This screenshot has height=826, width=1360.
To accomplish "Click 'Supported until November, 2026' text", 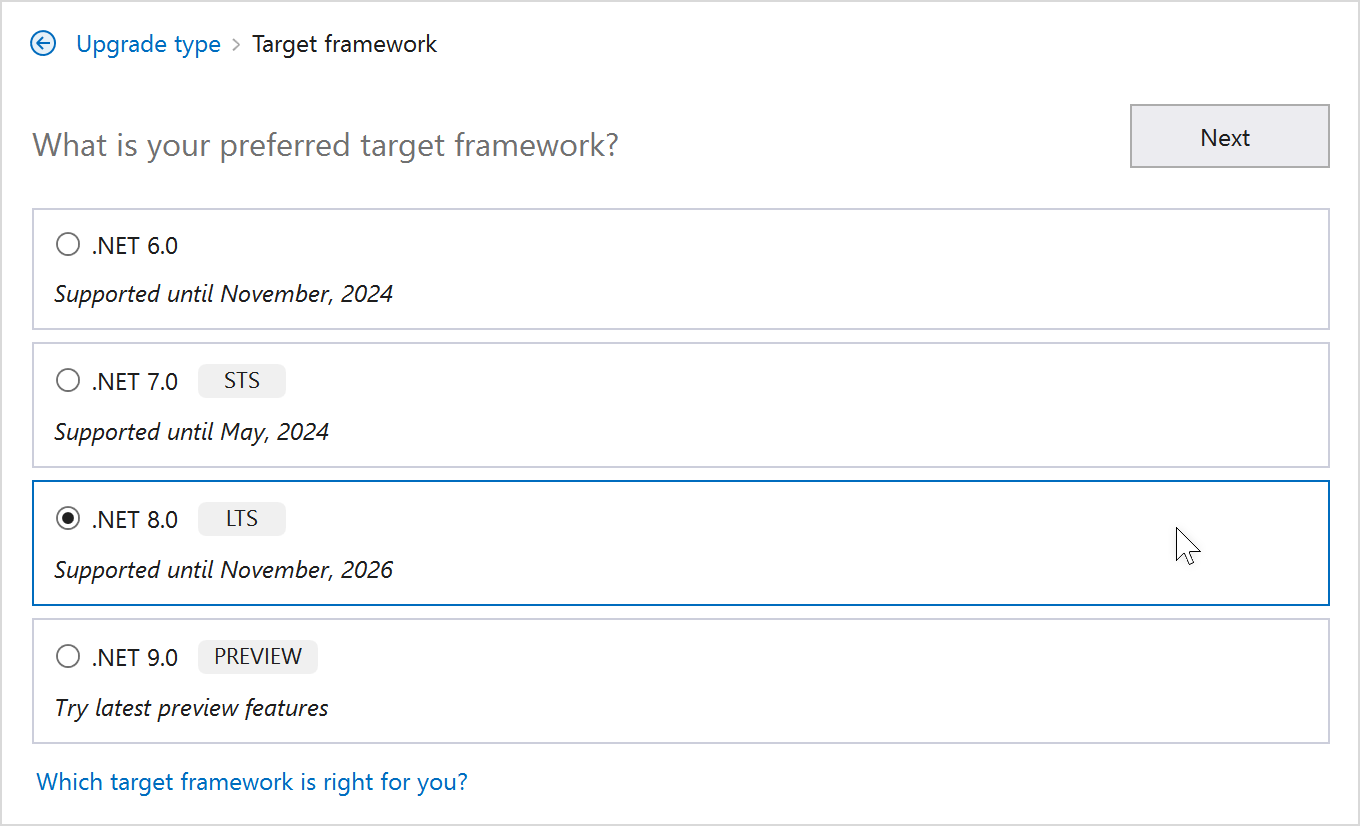I will [x=224, y=570].
